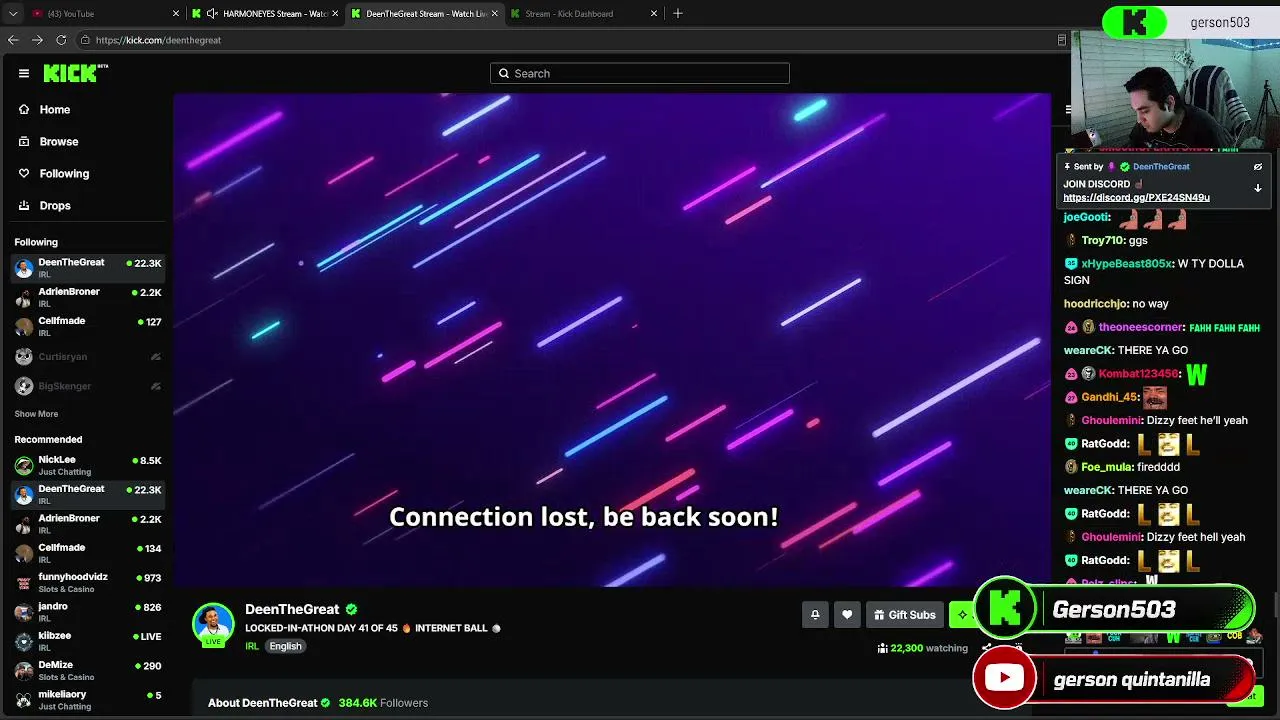Reload the current page

(61, 40)
